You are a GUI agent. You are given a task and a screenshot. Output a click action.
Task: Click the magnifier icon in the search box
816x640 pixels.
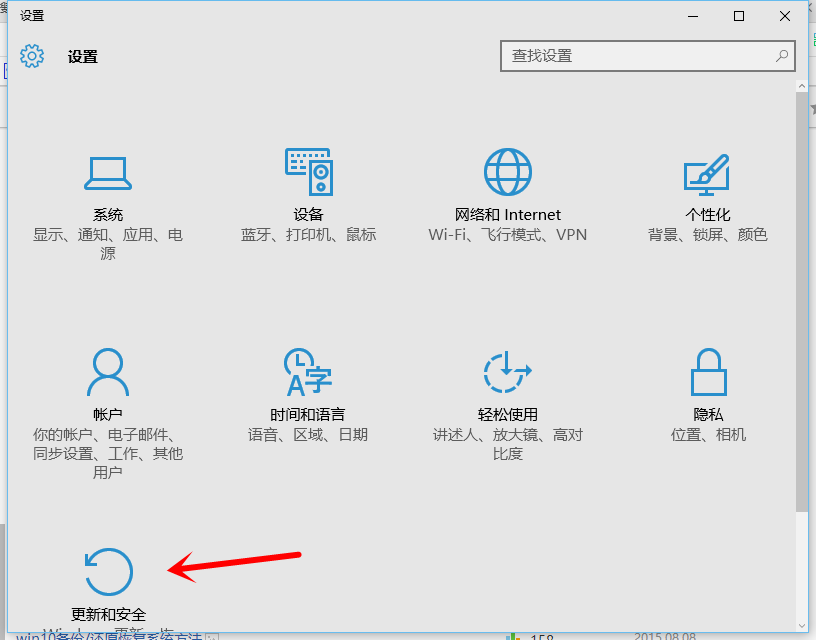point(781,56)
